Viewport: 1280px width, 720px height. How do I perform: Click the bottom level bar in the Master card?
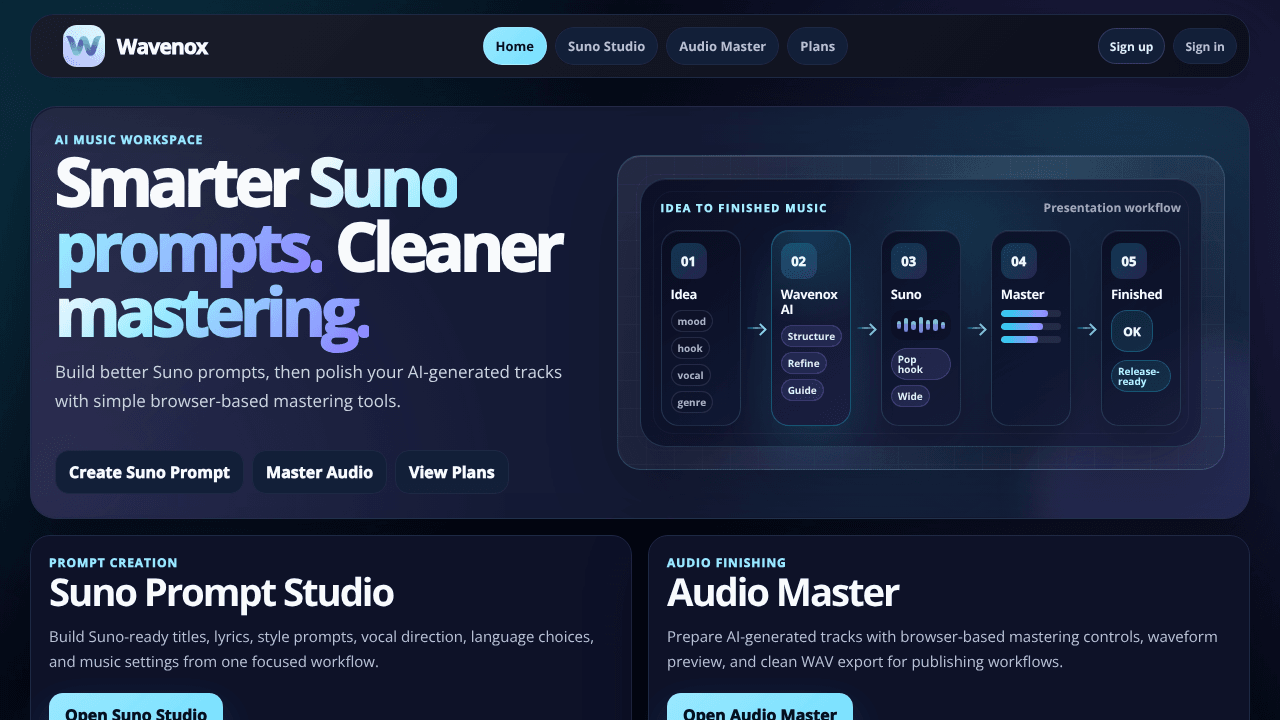click(1031, 339)
